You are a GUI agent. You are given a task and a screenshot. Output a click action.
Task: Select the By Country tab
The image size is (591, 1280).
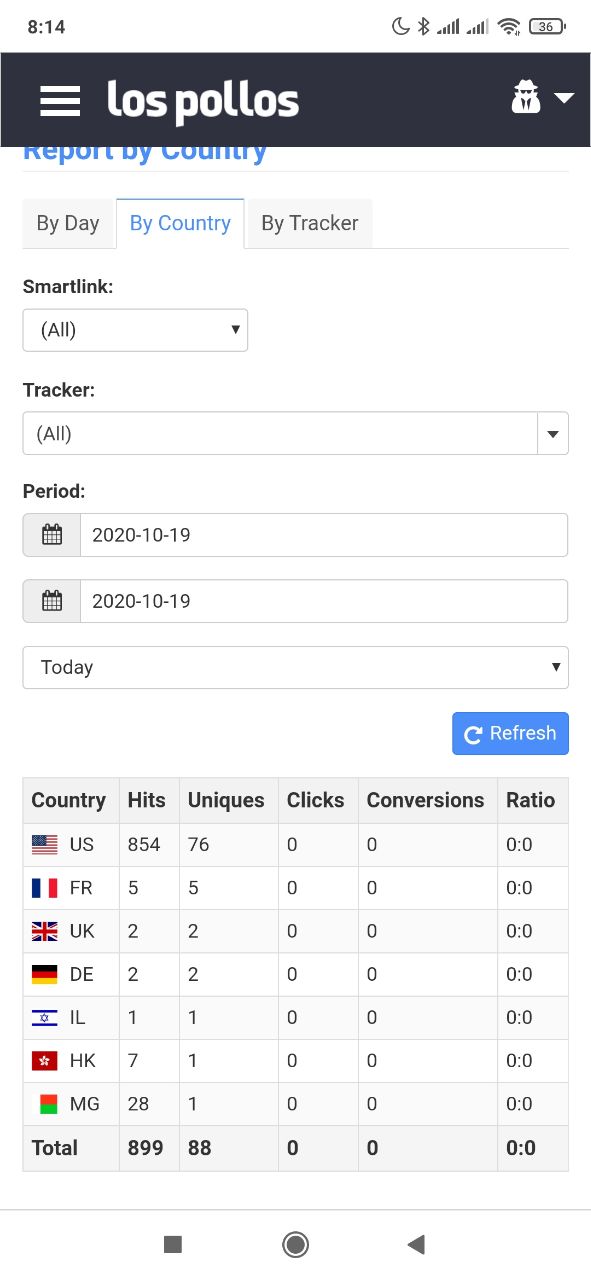coord(180,223)
